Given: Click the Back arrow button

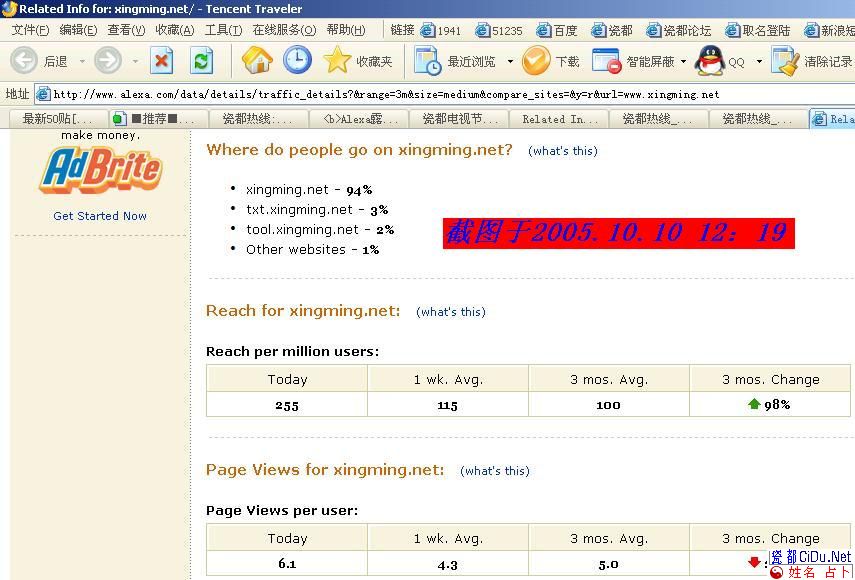Looking at the screenshot, I should (x=24, y=61).
